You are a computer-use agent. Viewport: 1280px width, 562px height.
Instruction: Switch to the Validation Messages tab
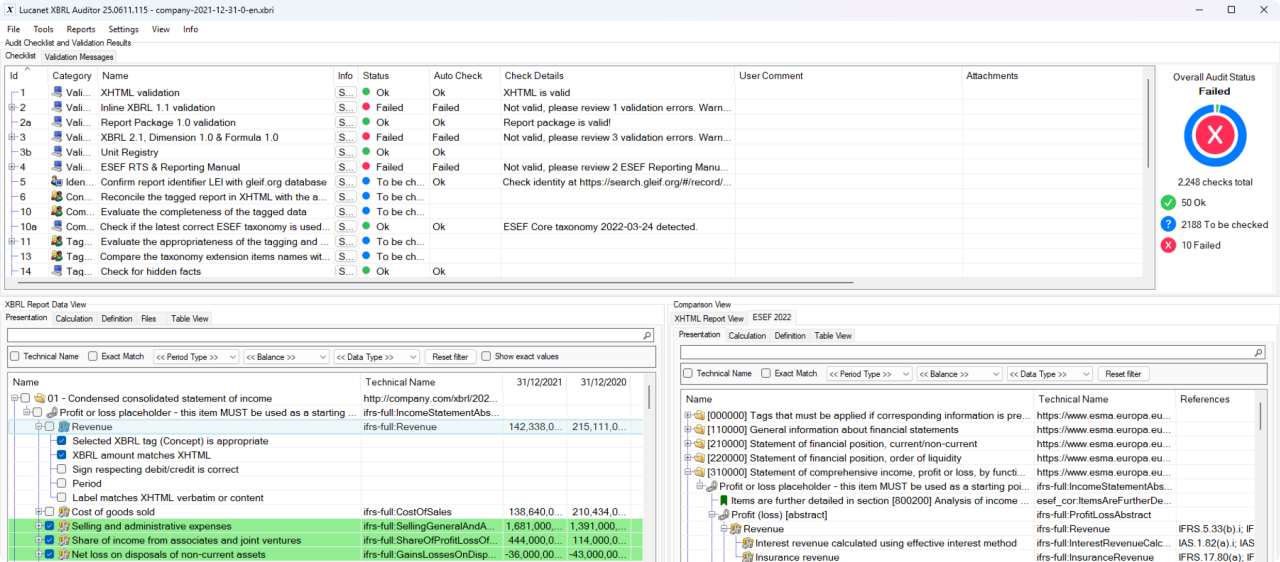[79, 57]
